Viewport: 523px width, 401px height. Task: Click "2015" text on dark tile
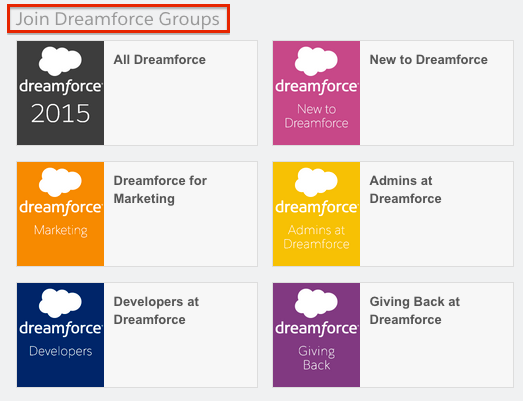(60, 113)
